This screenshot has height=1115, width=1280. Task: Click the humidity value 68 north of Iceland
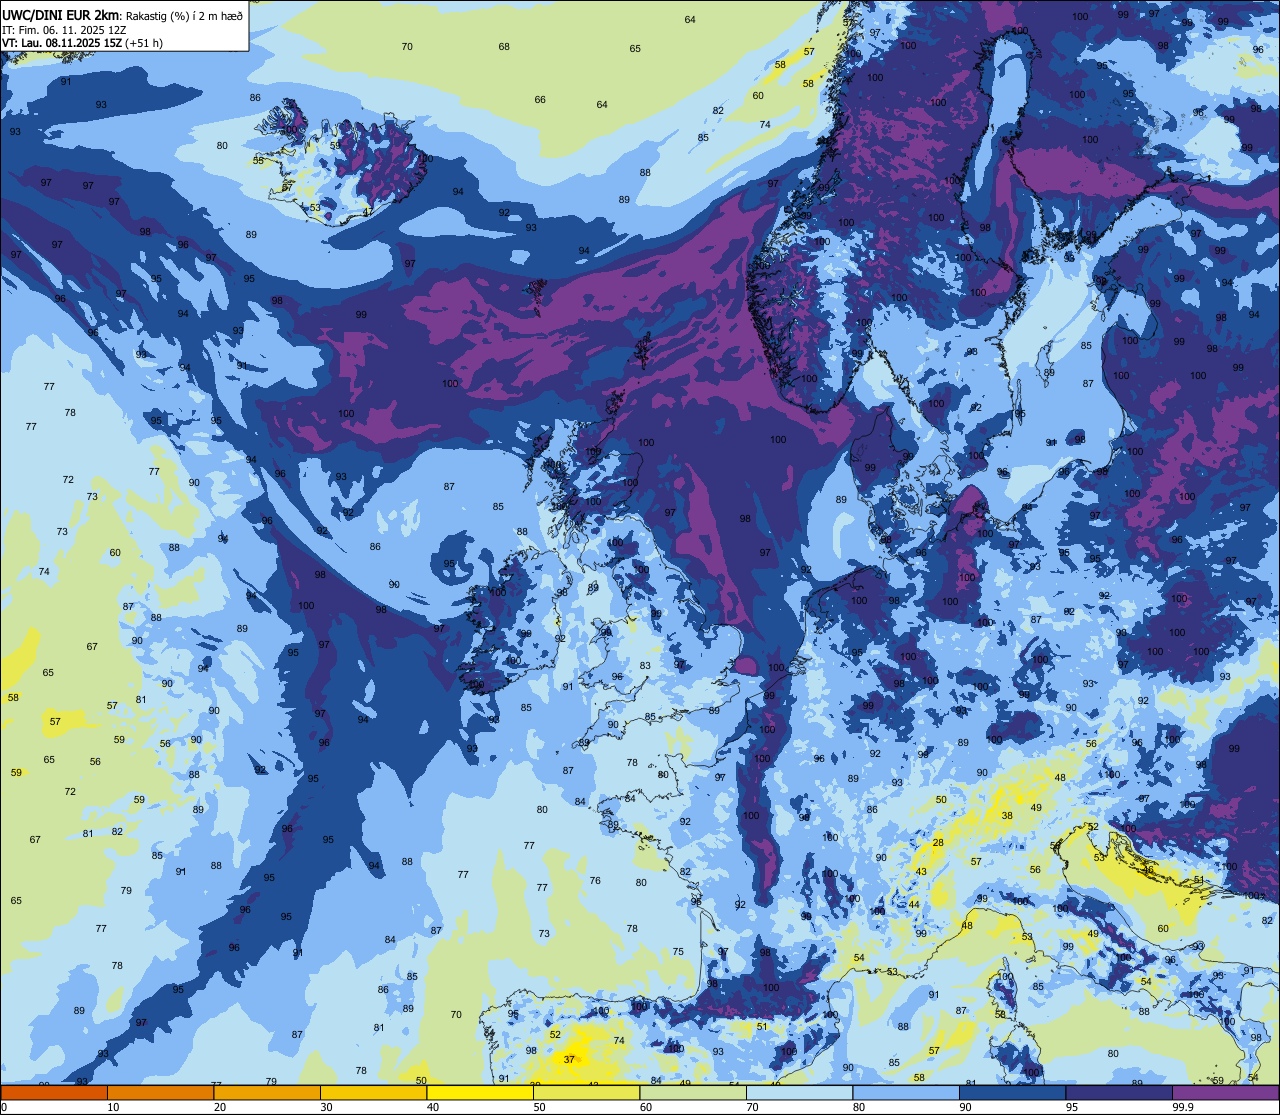tap(504, 47)
